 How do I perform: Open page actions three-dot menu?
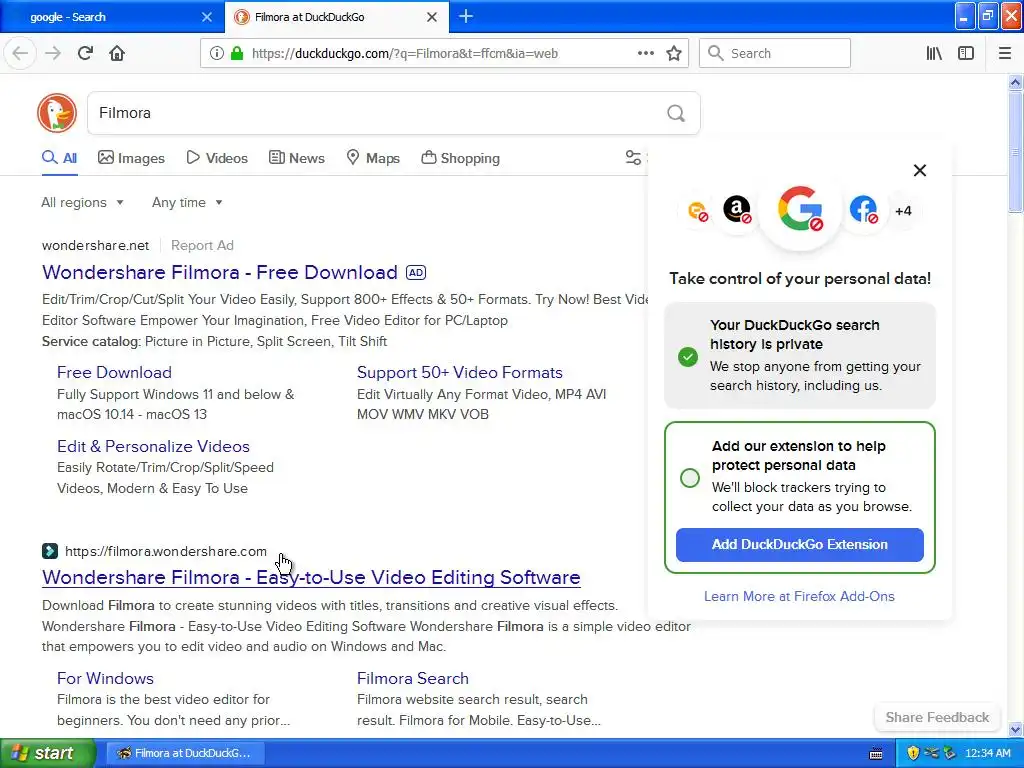646,54
